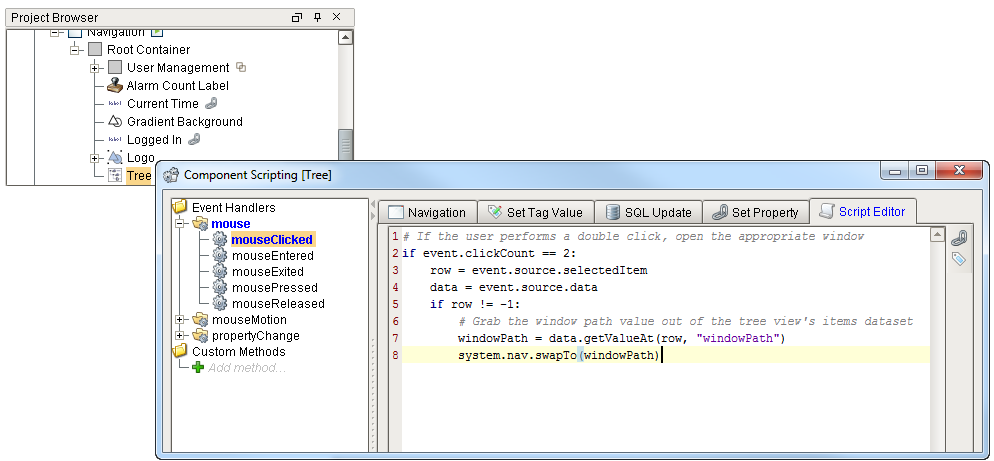Click the mouseReleased gear icon
Viewport: 994px width, 461px height.
[x=220, y=304]
